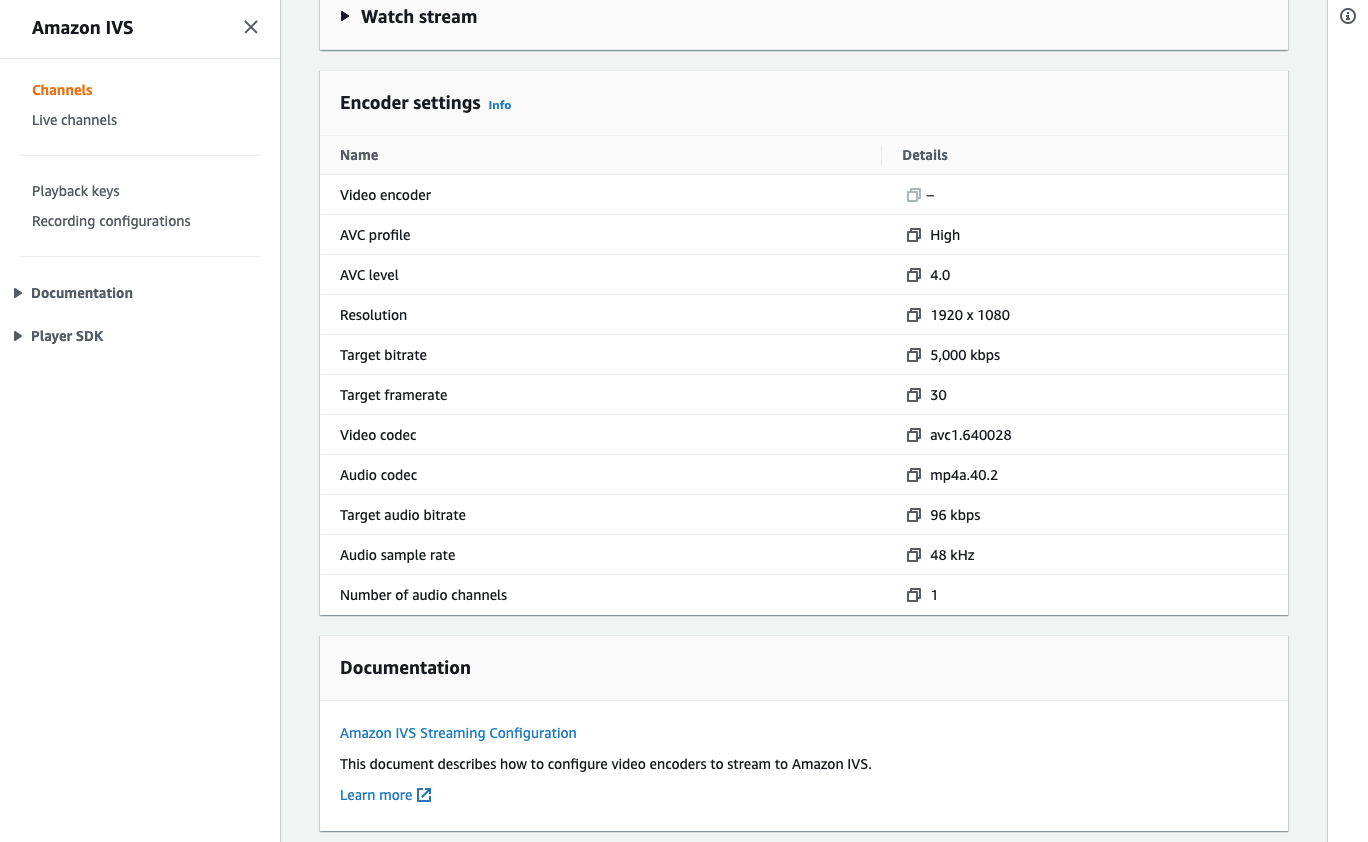
Task: Click the AVC level row label
Action: point(369,275)
